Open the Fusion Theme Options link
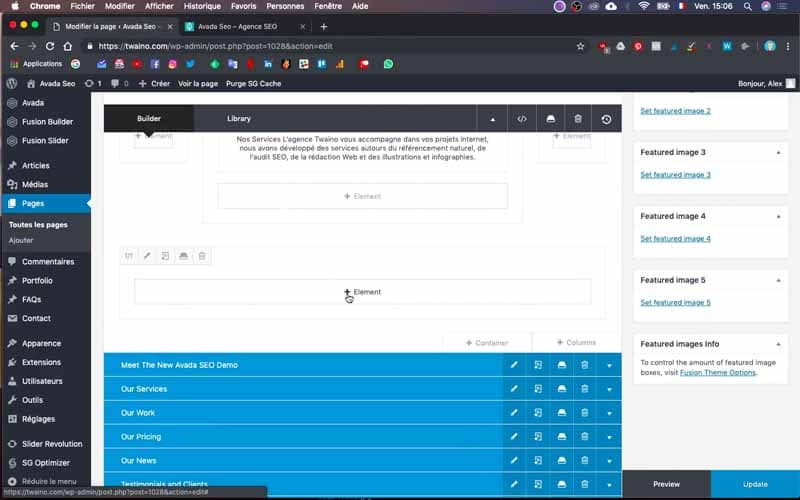 pos(717,372)
